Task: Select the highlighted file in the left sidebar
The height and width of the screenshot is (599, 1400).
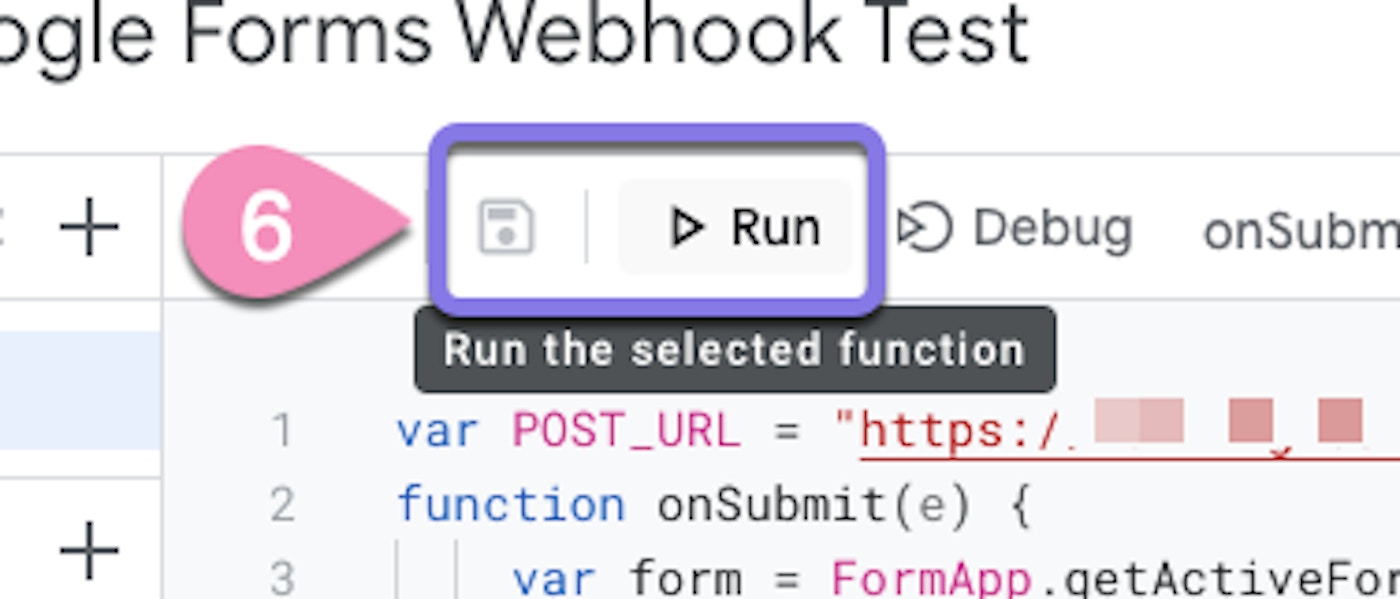Action: [x=80, y=390]
